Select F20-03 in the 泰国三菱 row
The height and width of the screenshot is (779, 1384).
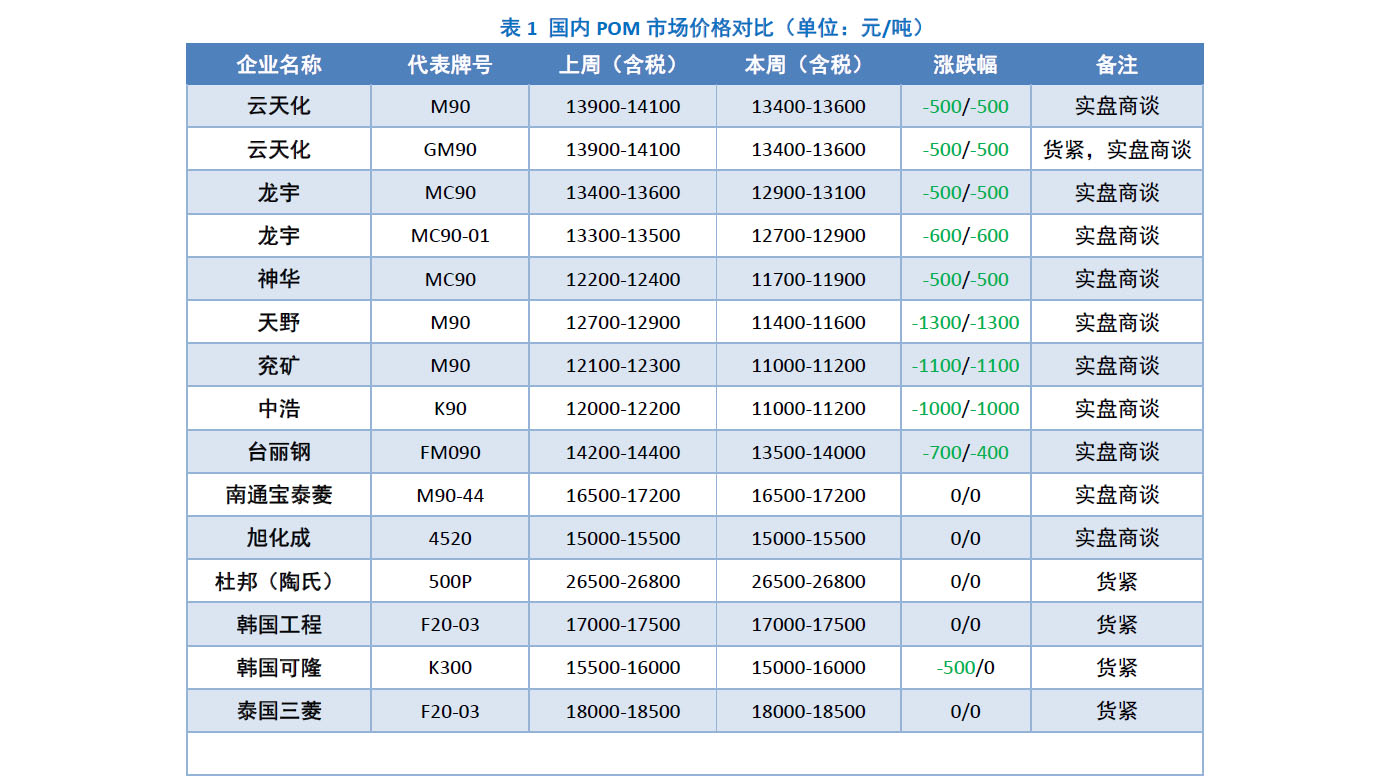click(450, 712)
